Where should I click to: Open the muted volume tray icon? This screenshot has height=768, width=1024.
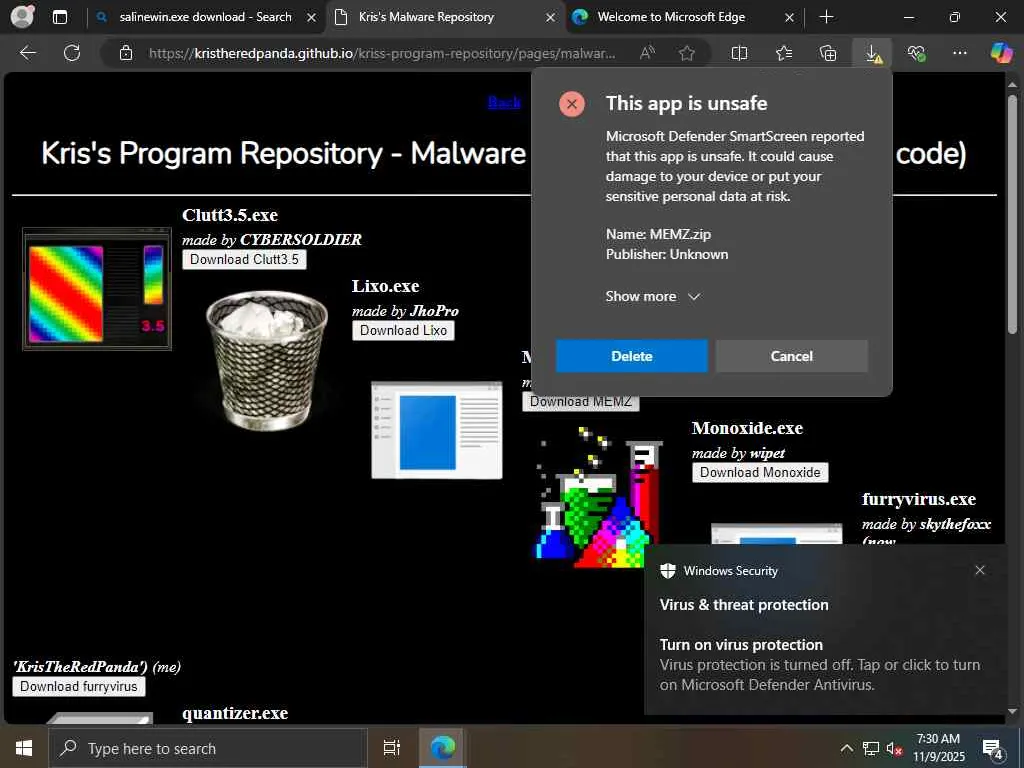pos(894,748)
